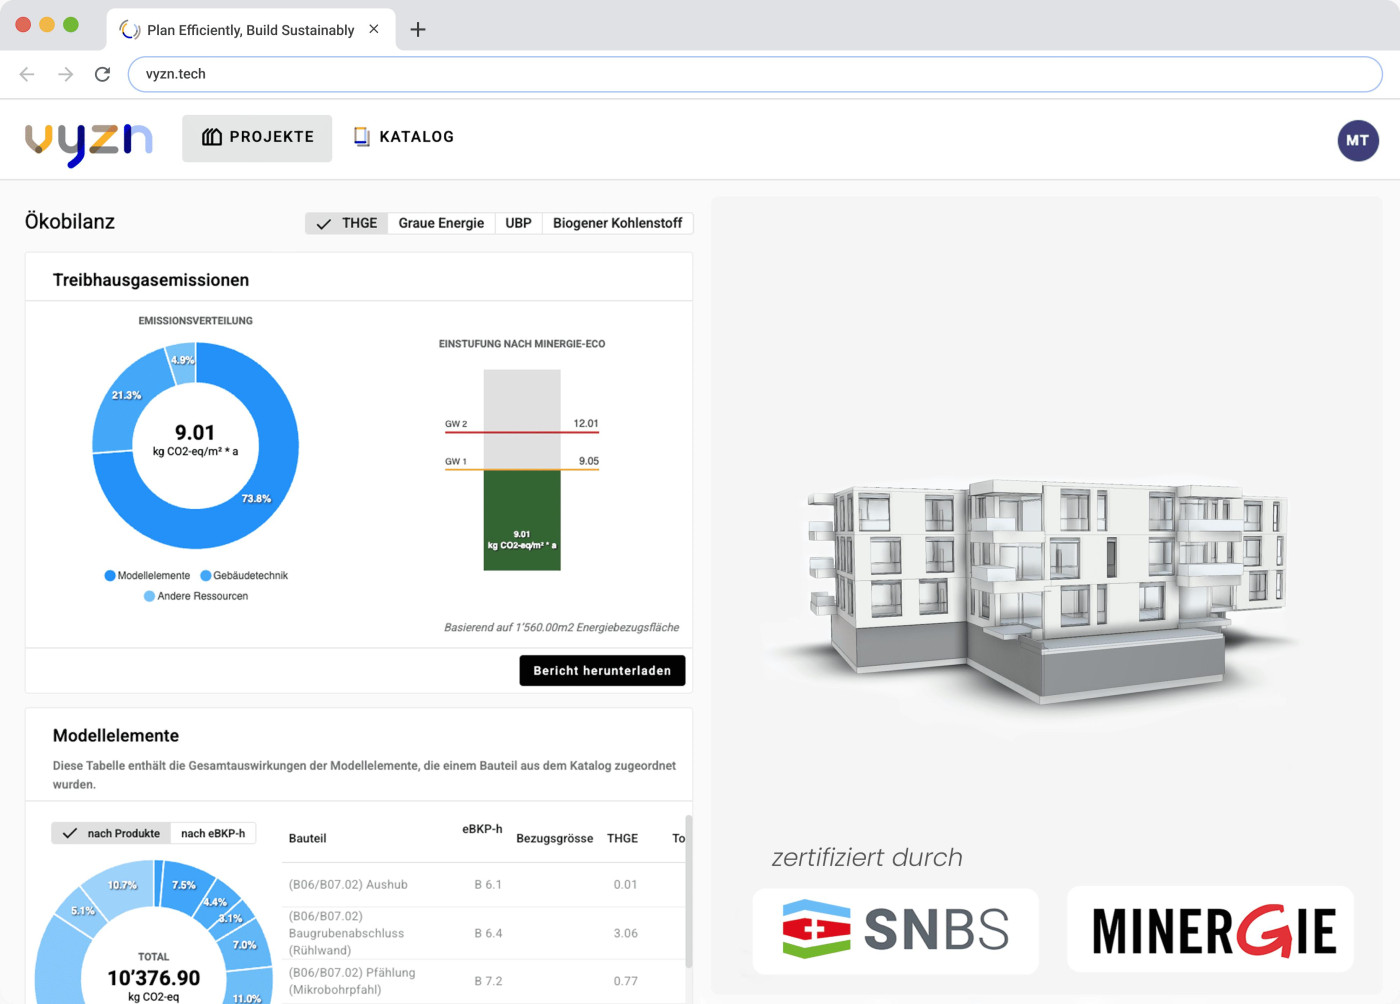Select the nach Produkte view toggle

click(x=111, y=833)
